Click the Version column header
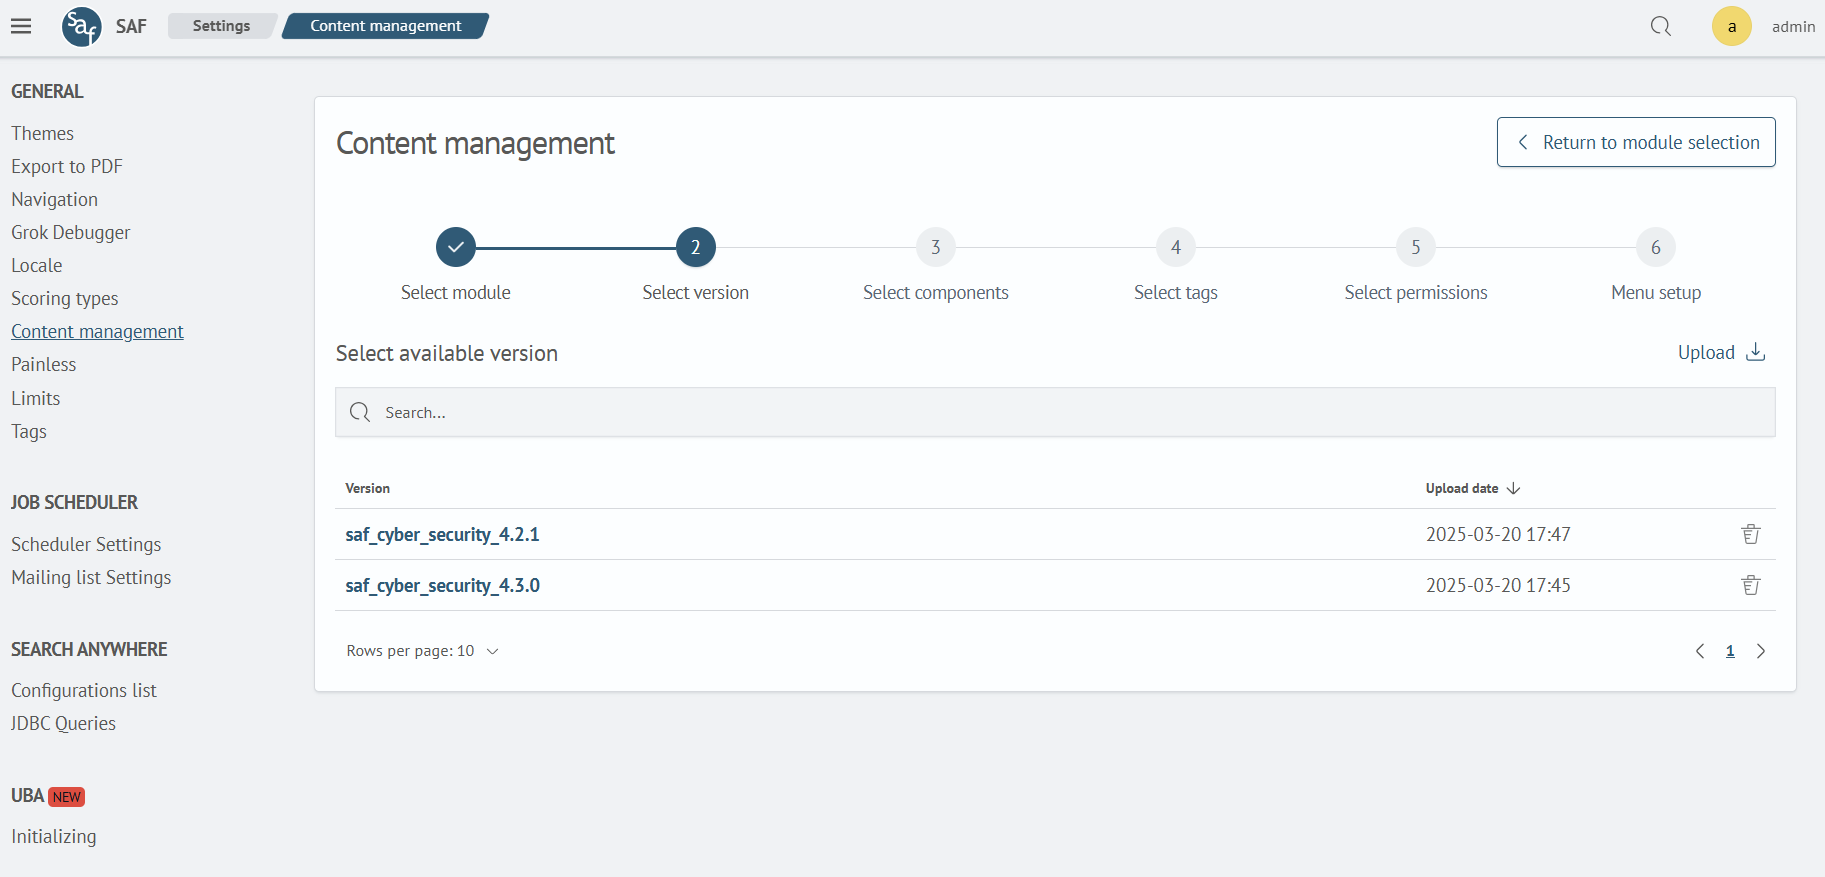The height and width of the screenshot is (877, 1825). [367, 488]
